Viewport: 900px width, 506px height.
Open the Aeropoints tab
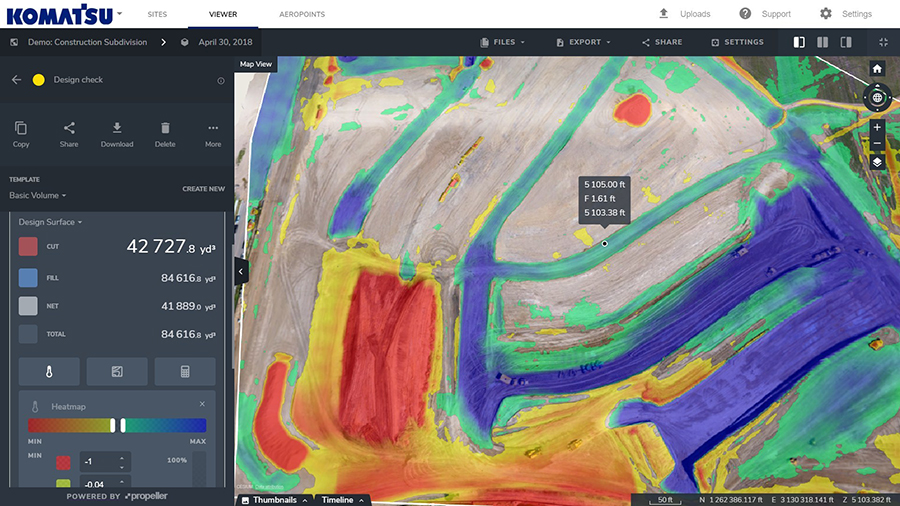(301, 14)
